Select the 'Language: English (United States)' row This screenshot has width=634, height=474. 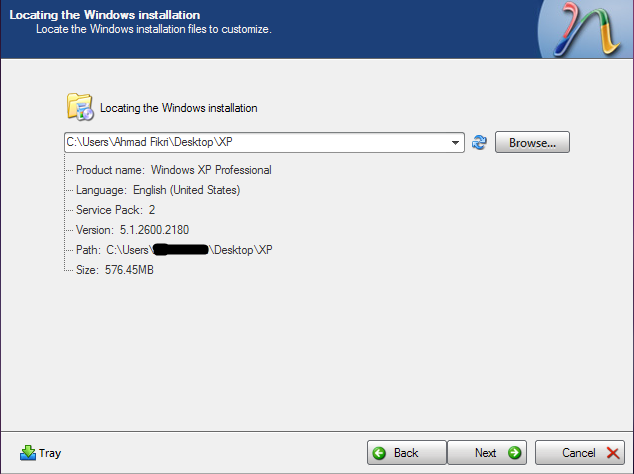[x=158, y=190]
